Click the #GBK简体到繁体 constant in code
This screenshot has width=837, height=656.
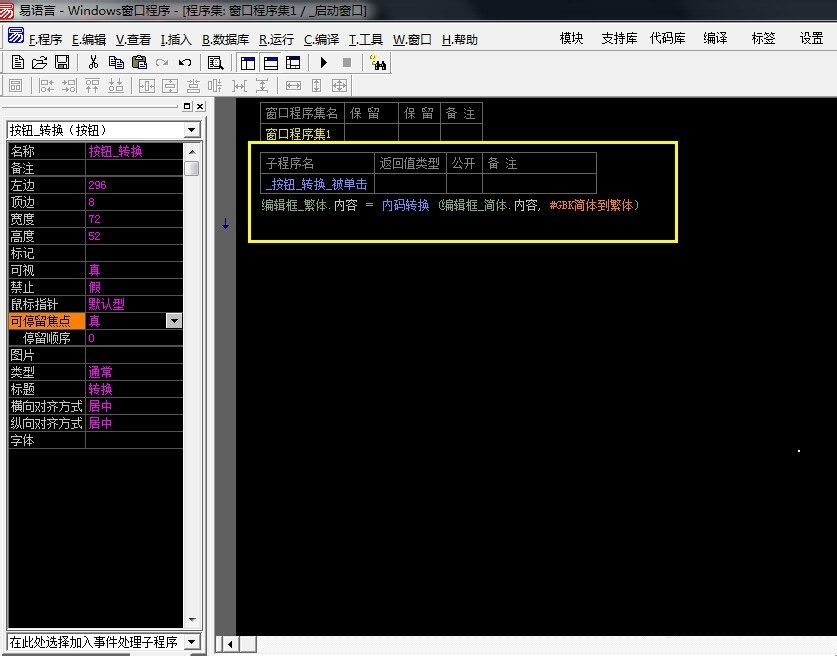coord(591,205)
